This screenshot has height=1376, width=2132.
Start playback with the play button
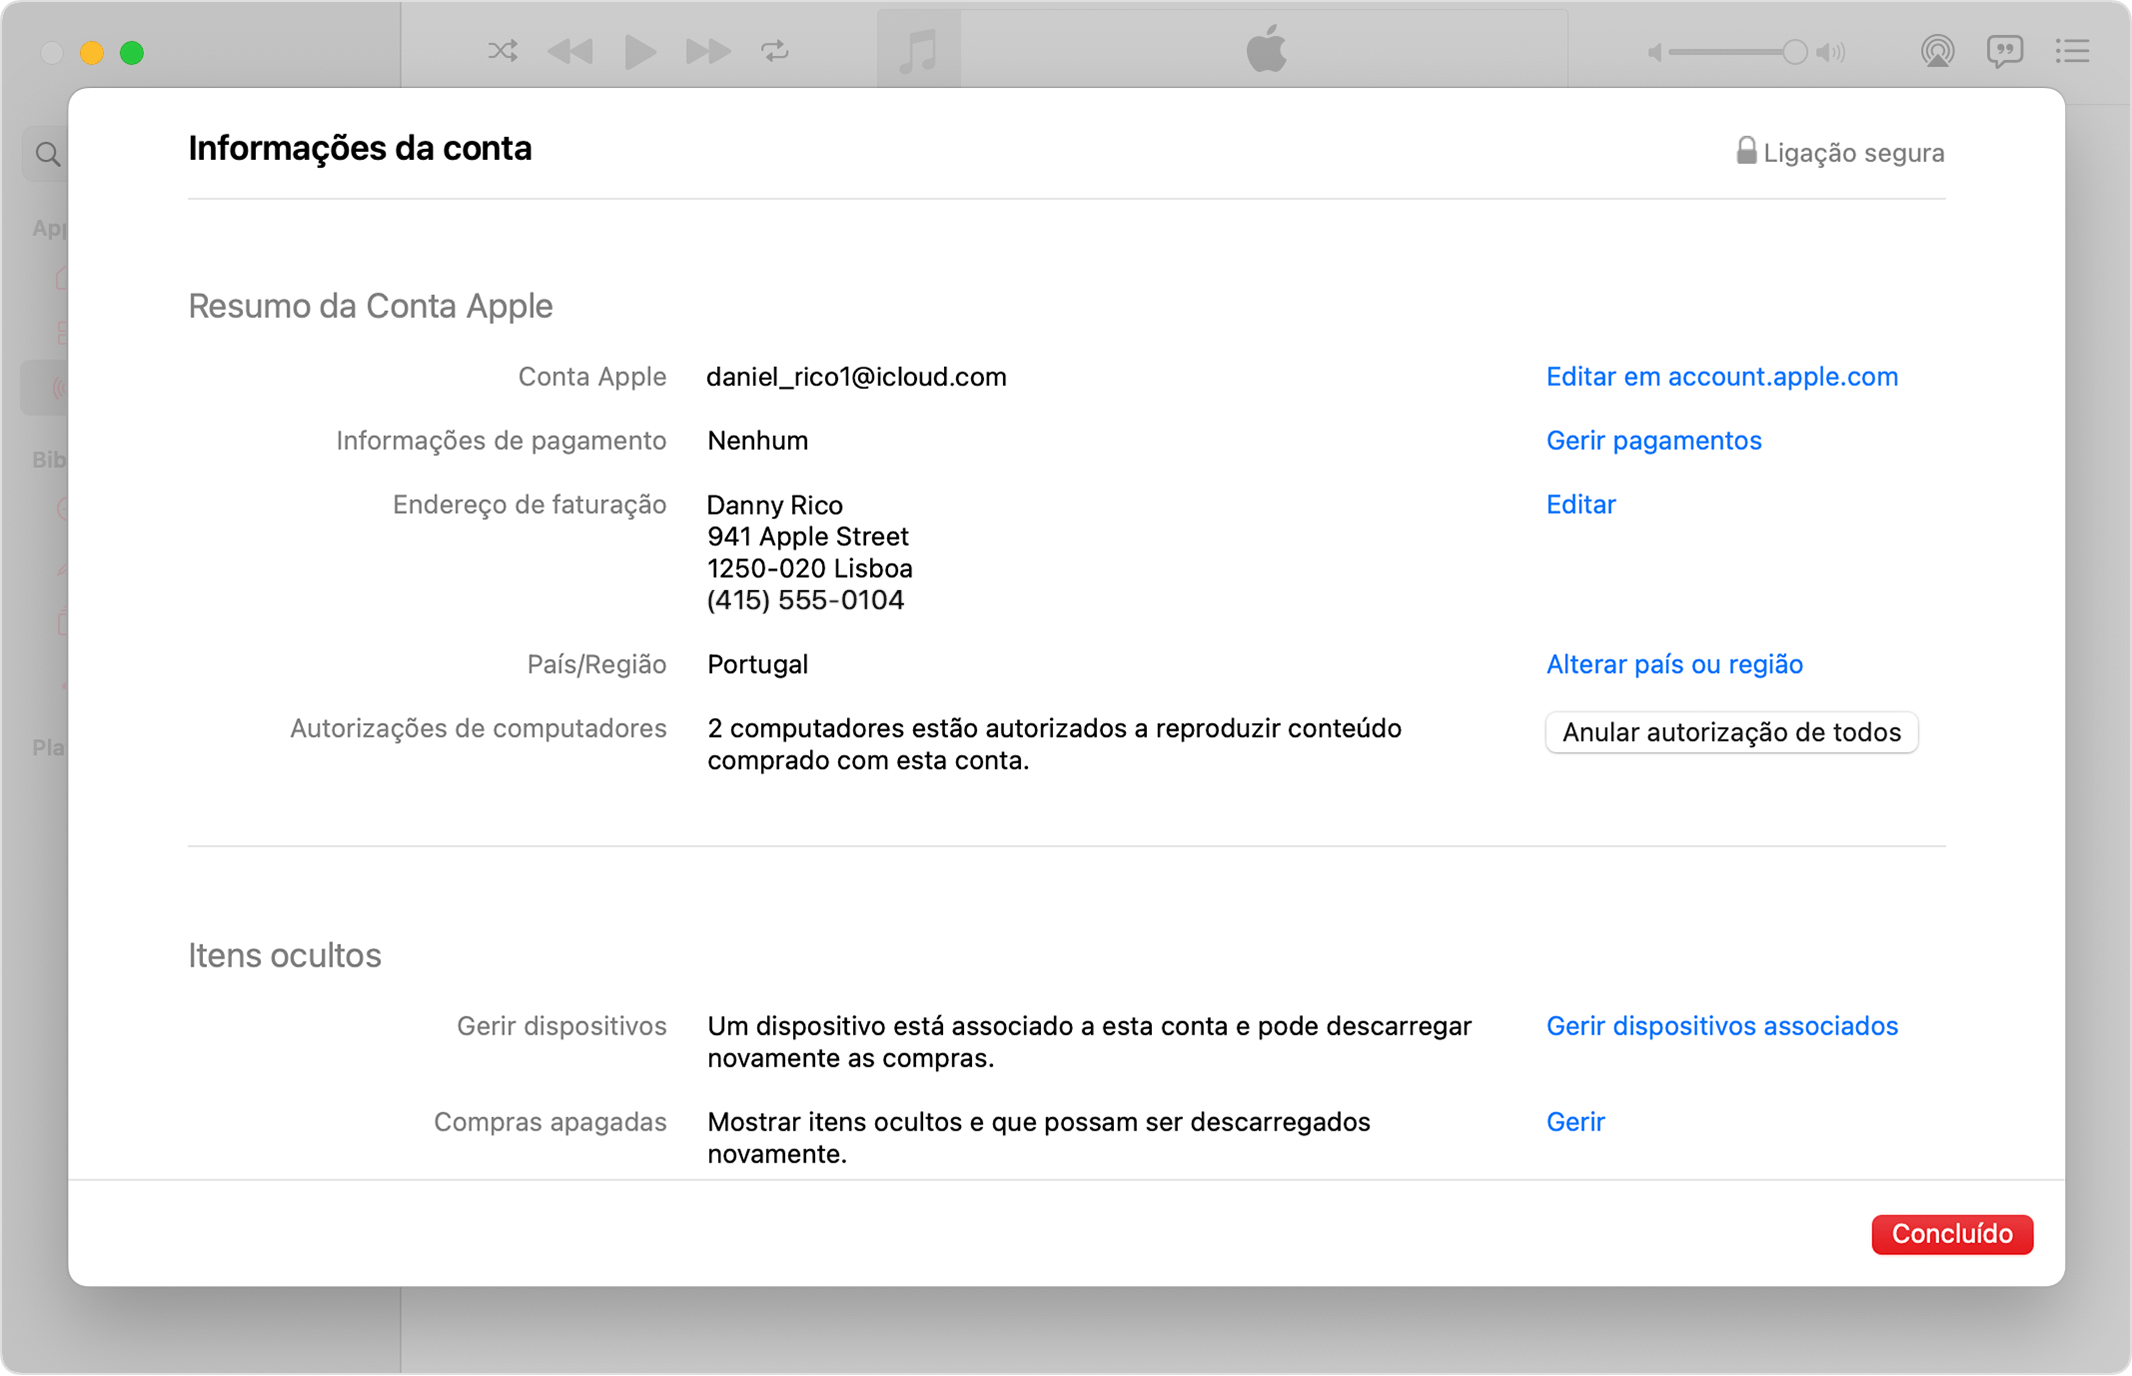coord(640,51)
